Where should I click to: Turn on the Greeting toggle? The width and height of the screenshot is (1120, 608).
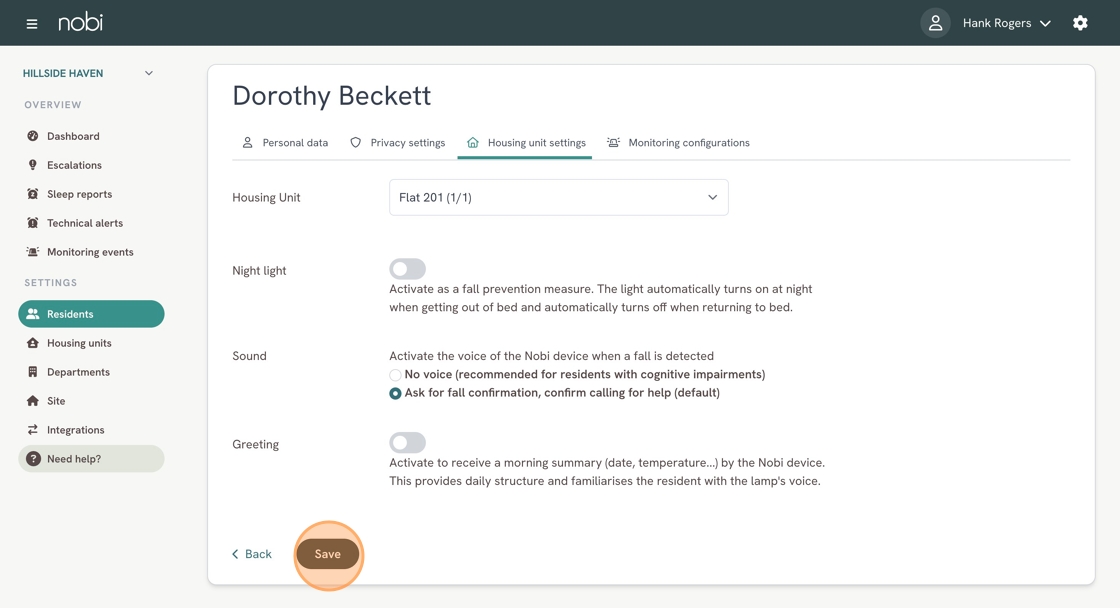coord(407,443)
